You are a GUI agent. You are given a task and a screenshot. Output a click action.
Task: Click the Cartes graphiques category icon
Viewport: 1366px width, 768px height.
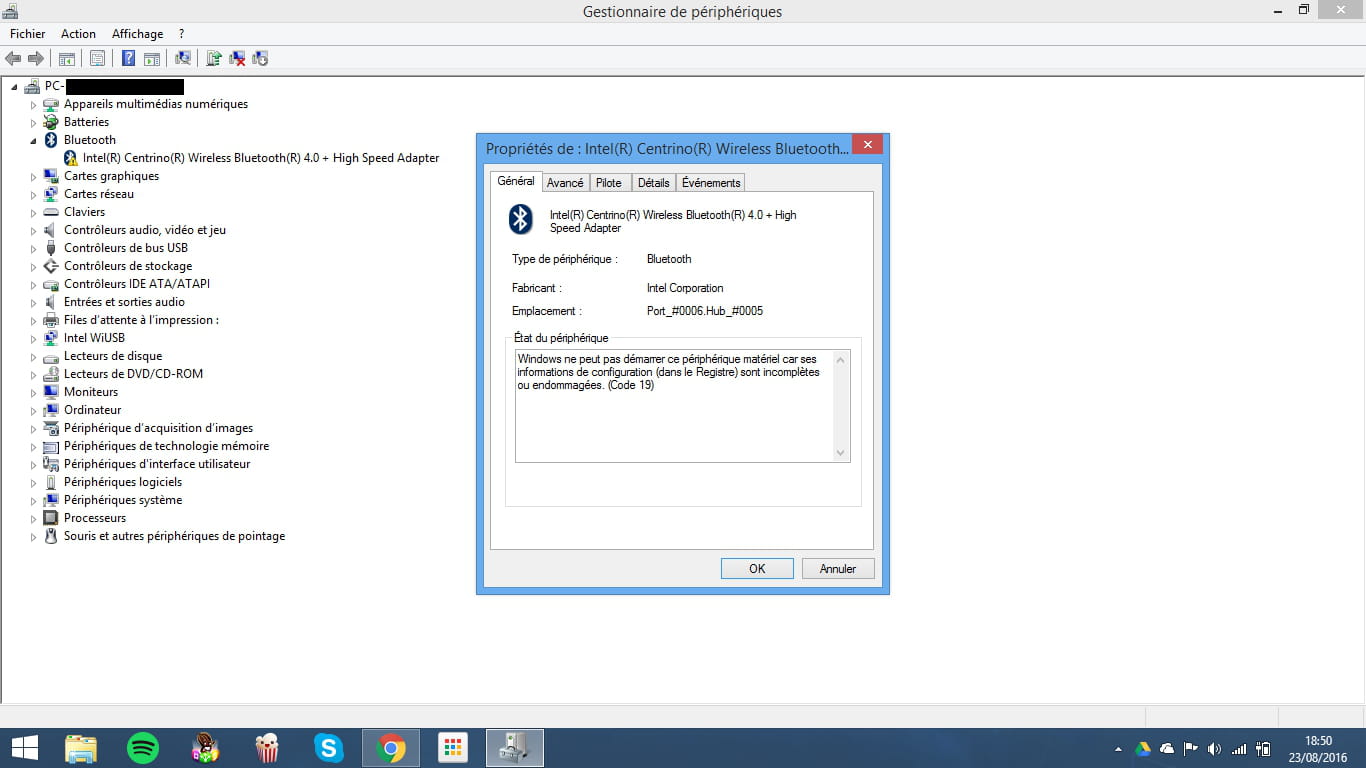coord(52,176)
